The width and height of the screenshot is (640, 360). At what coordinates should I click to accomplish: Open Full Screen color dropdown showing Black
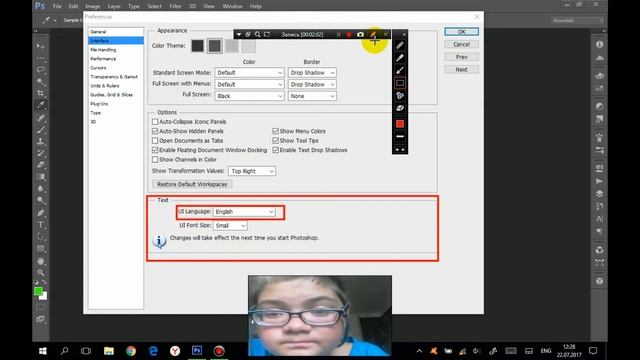pos(249,96)
